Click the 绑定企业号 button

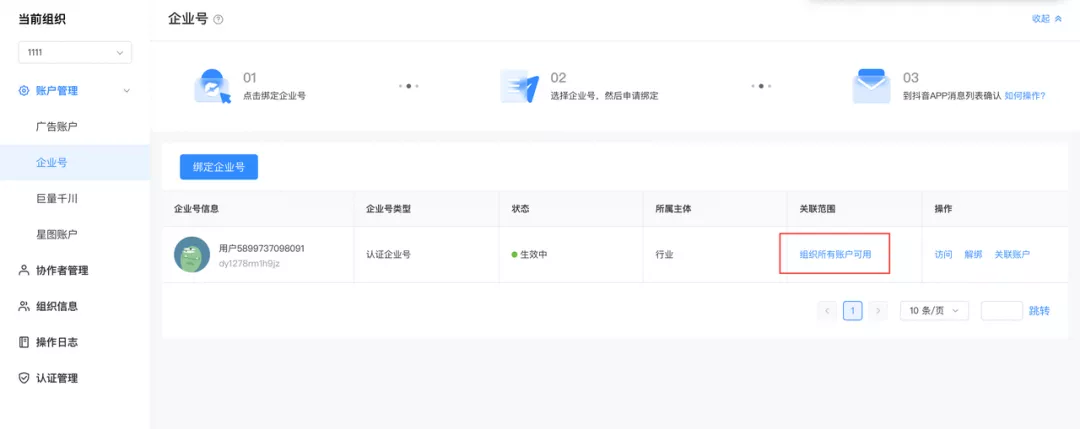point(219,167)
